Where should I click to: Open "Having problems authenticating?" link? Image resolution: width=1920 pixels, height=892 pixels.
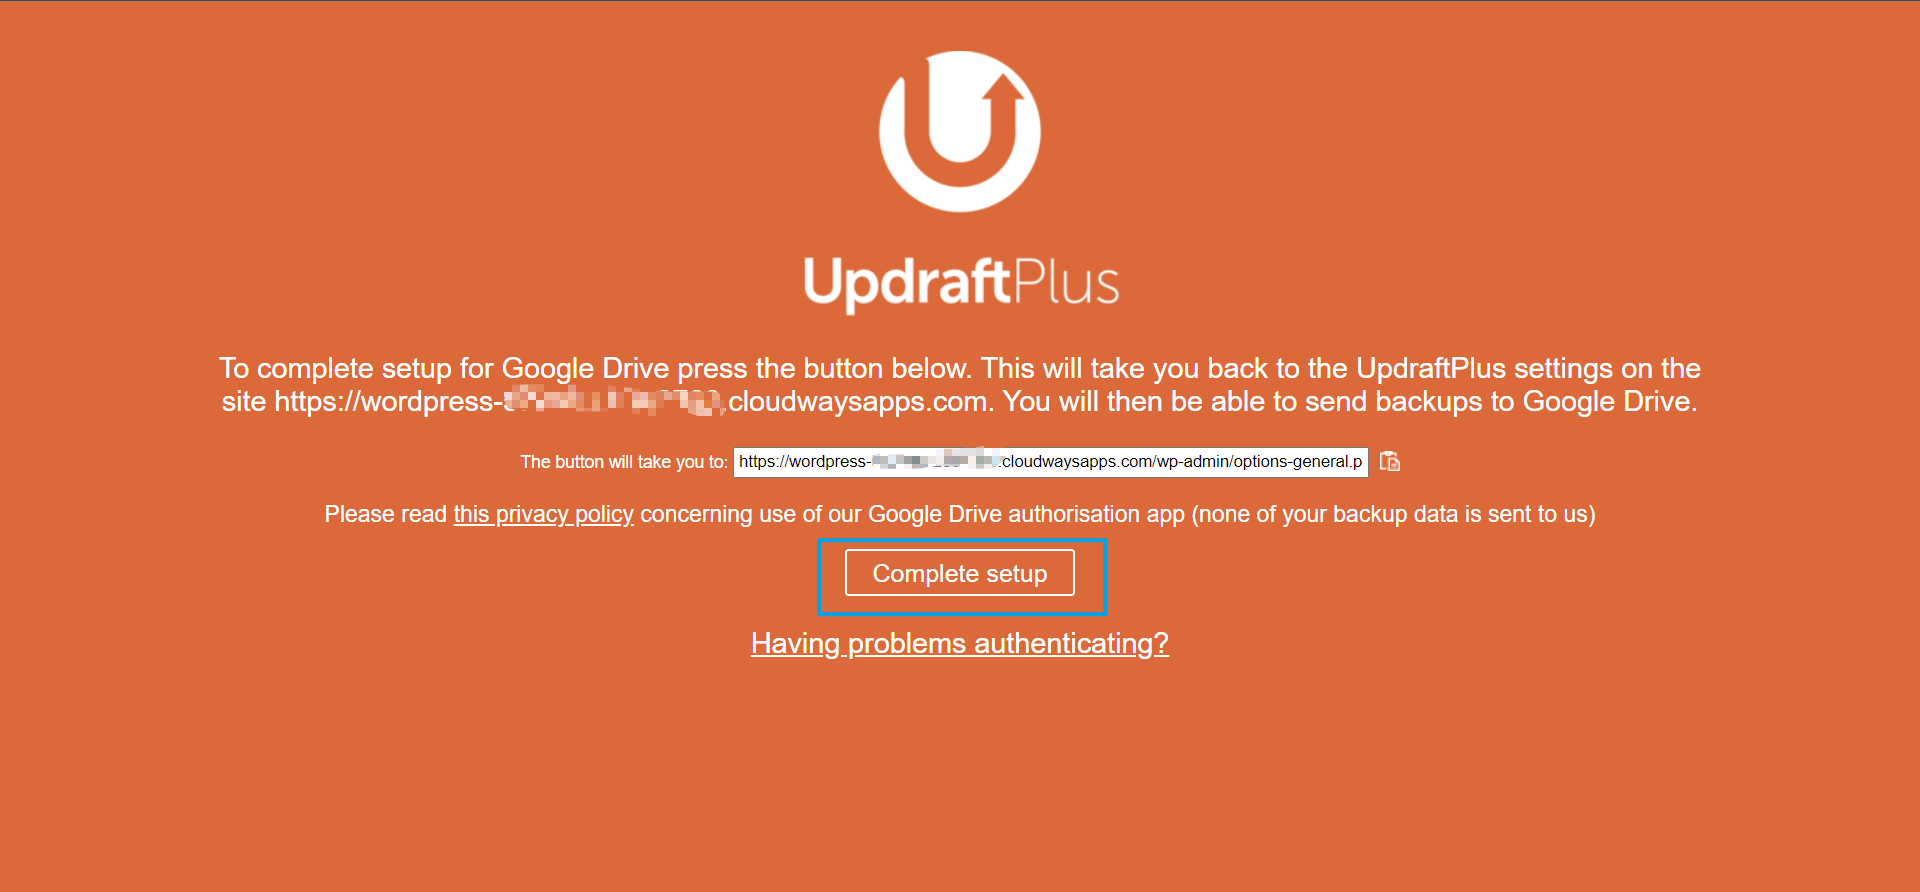coord(960,643)
